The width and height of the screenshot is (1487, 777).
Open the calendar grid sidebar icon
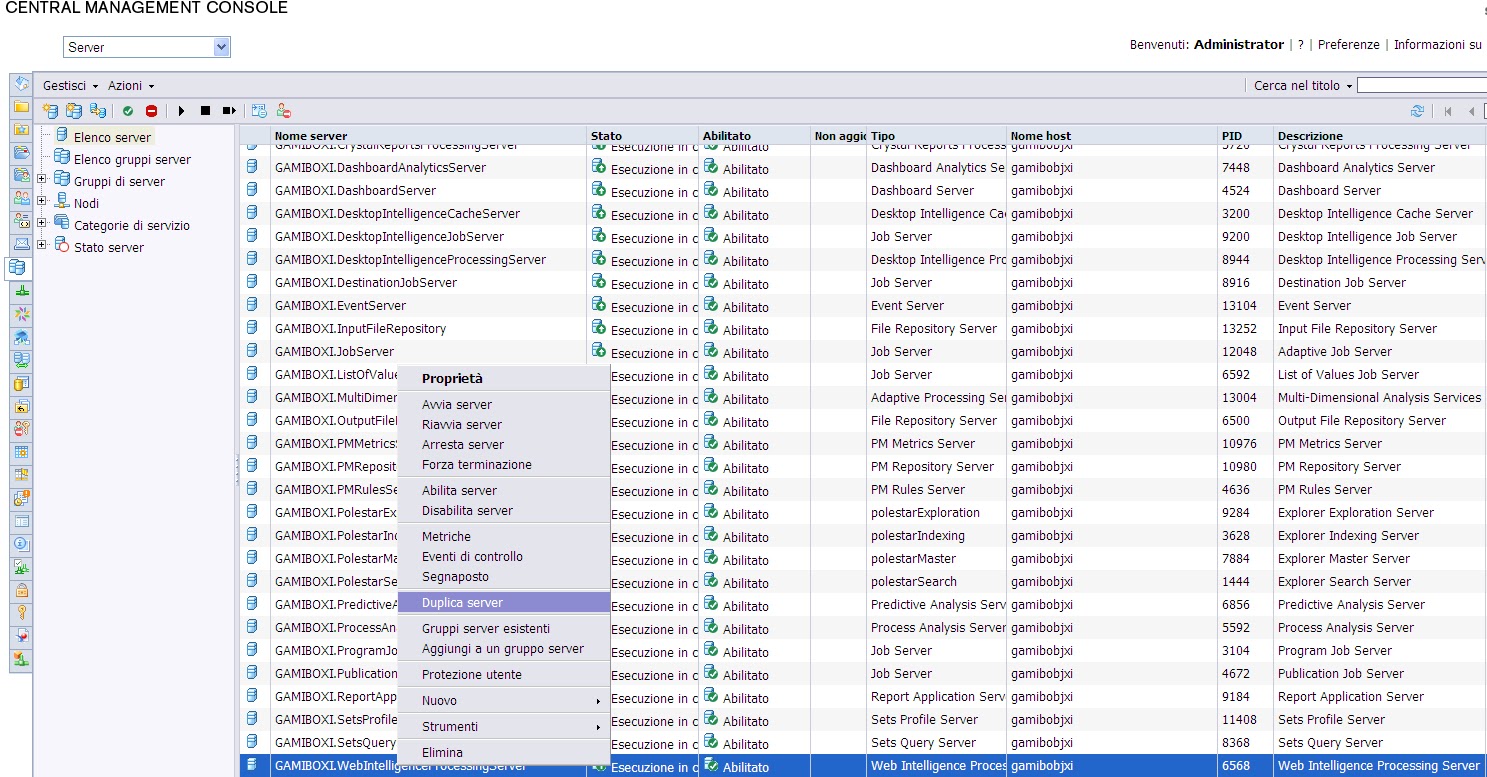(21, 452)
